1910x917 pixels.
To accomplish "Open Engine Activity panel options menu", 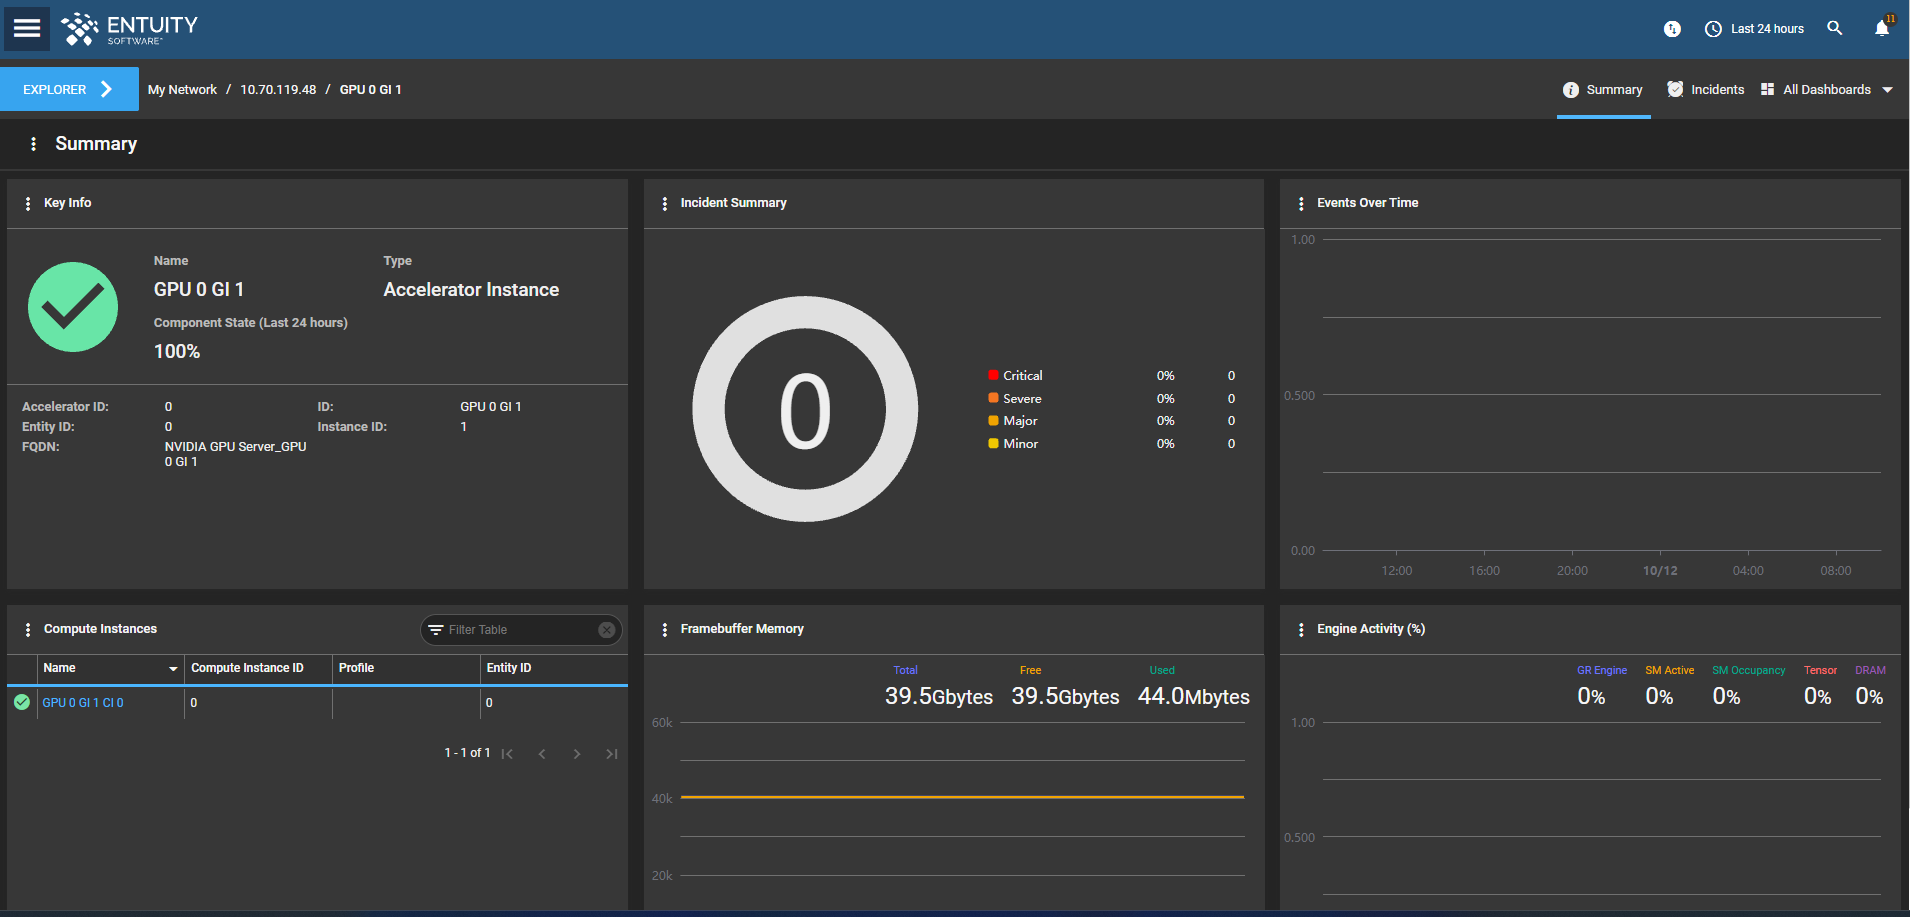I will pyautogui.click(x=1301, y=629).
